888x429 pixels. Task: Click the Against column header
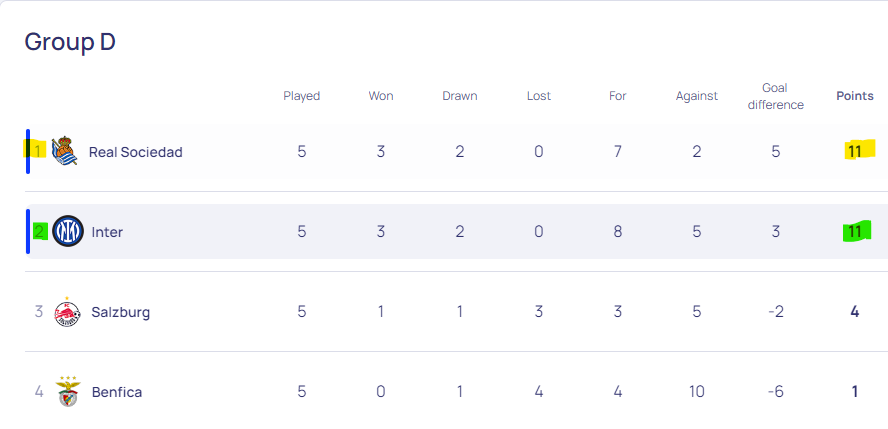click(697, 96)
